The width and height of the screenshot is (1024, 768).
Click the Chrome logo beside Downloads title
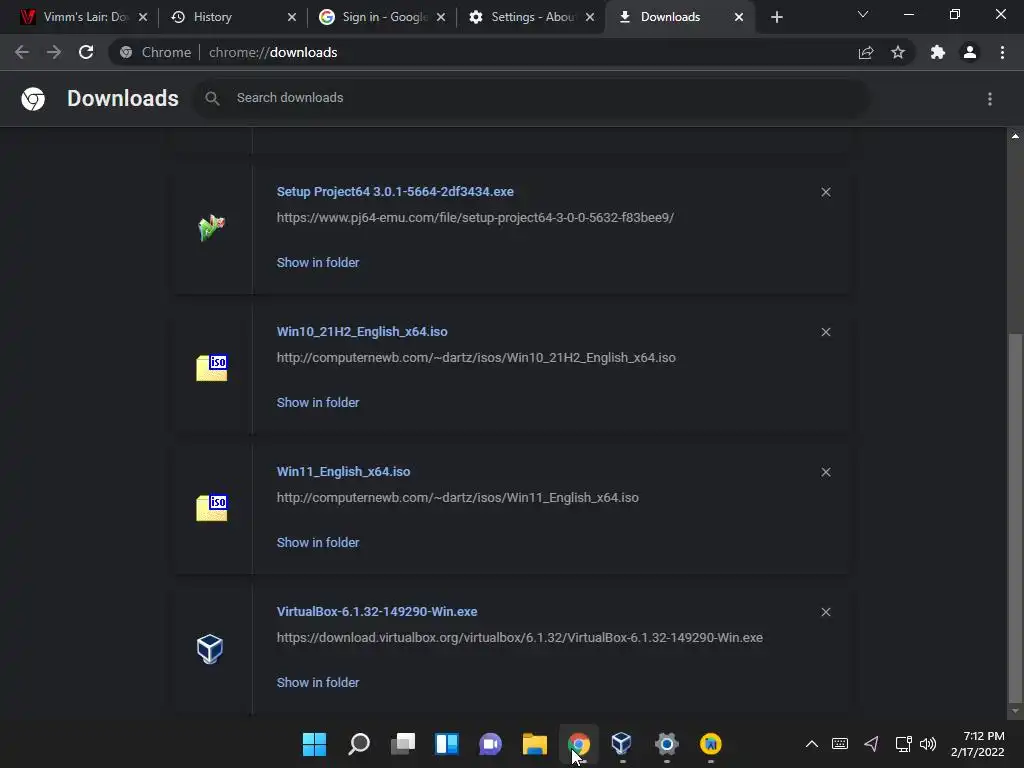pyautogui.click(x=33, y=99)
